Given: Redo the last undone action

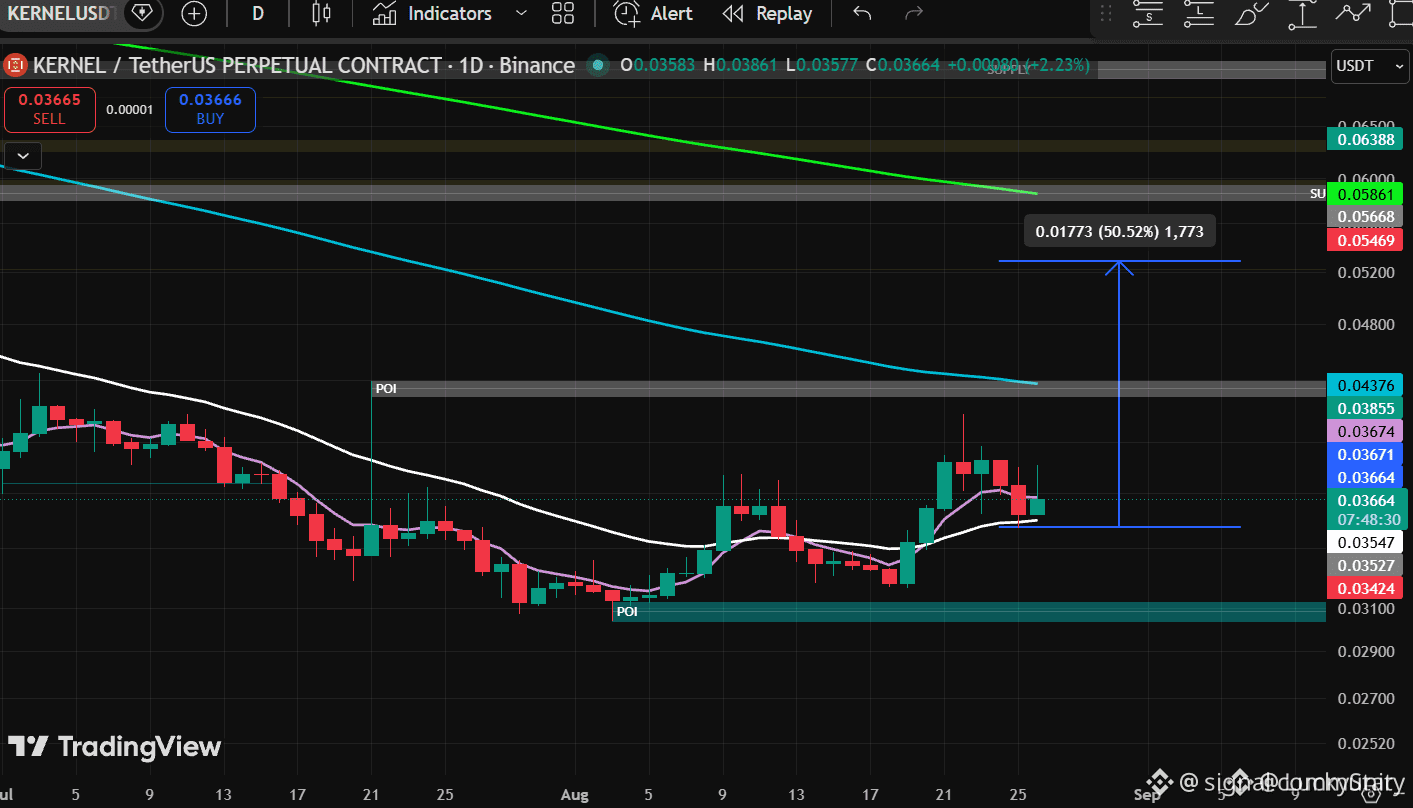Looking at the screenshot, I should tap(913, 14).
